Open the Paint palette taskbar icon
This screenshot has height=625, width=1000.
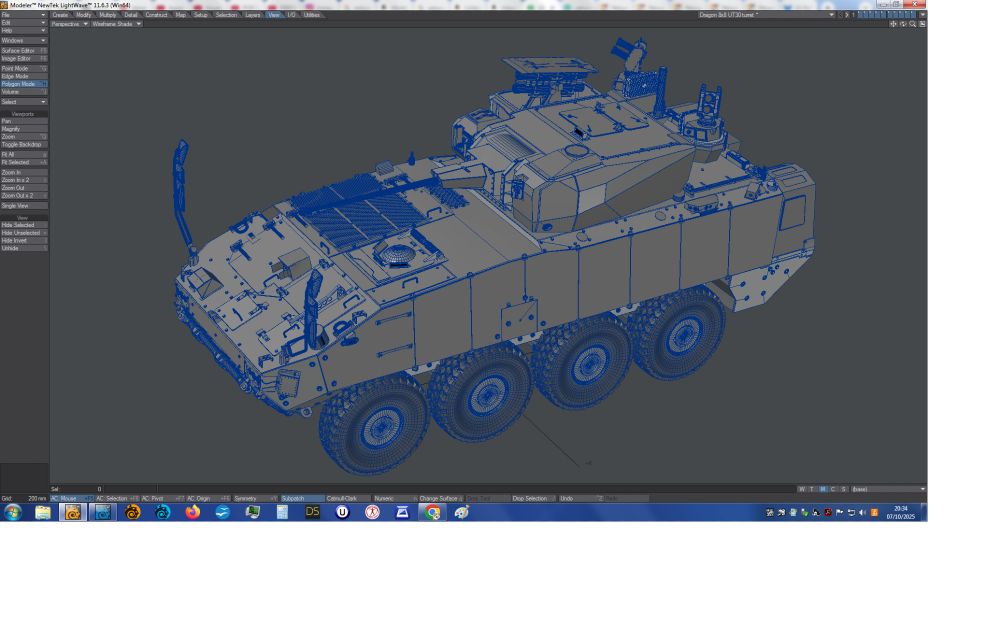tap(462, 512)
